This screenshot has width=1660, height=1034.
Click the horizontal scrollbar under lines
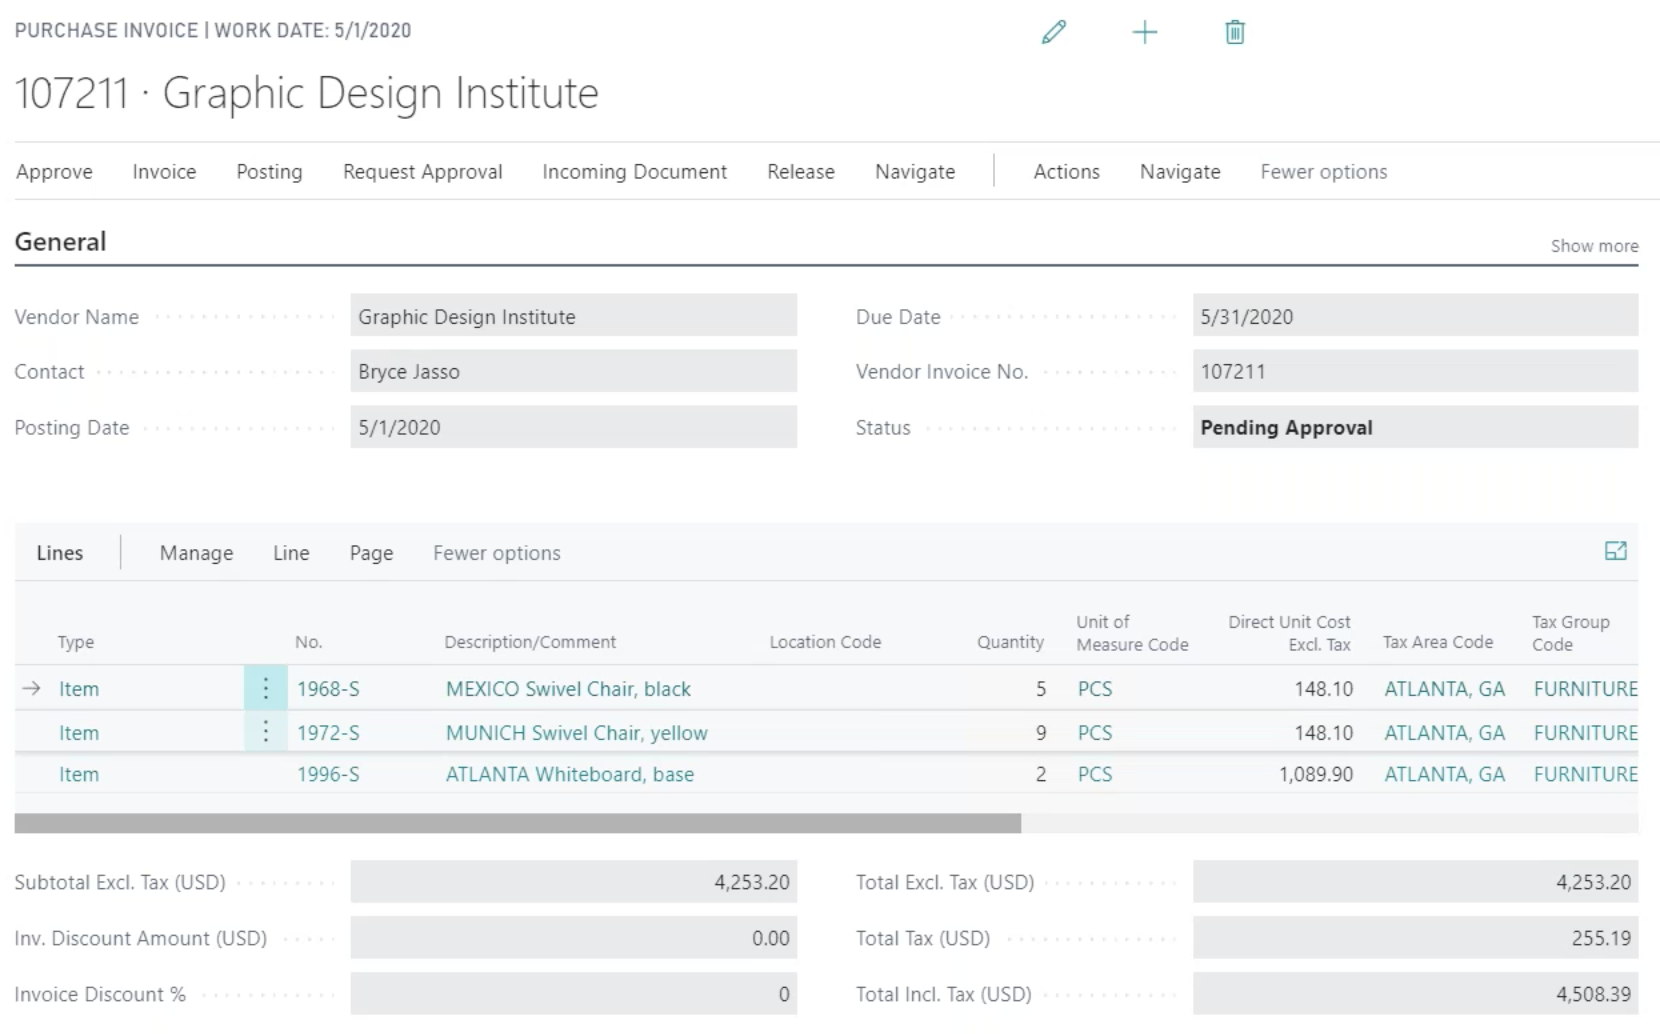[x=518, y=823]
